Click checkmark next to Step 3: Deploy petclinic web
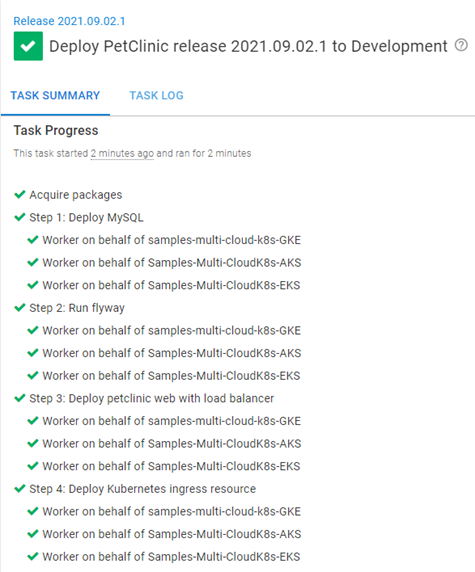The height and width of the screenshot is (572, 475). (20, 398)
